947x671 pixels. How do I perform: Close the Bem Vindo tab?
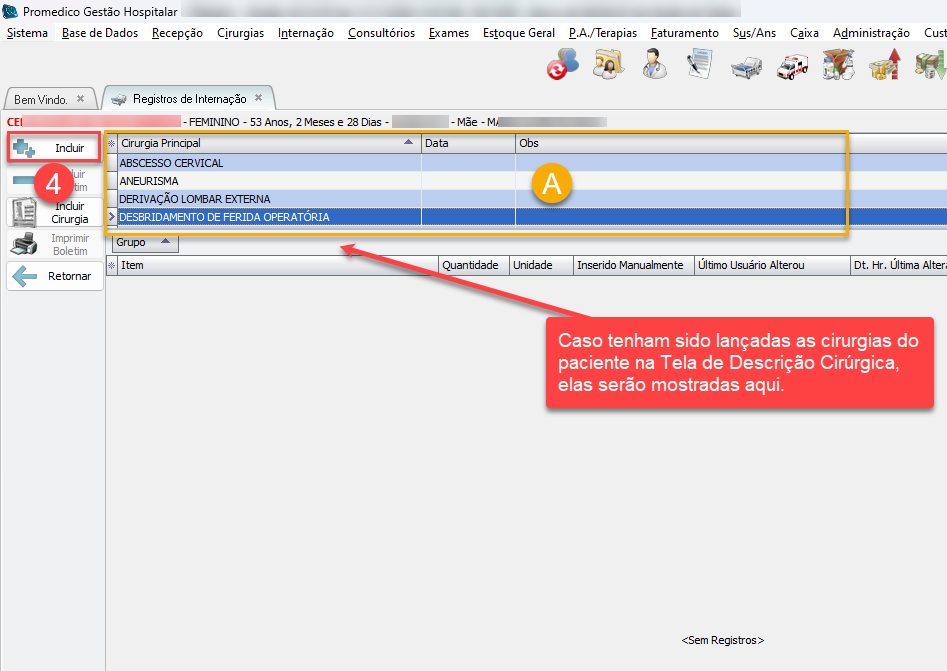coord(81,99)
